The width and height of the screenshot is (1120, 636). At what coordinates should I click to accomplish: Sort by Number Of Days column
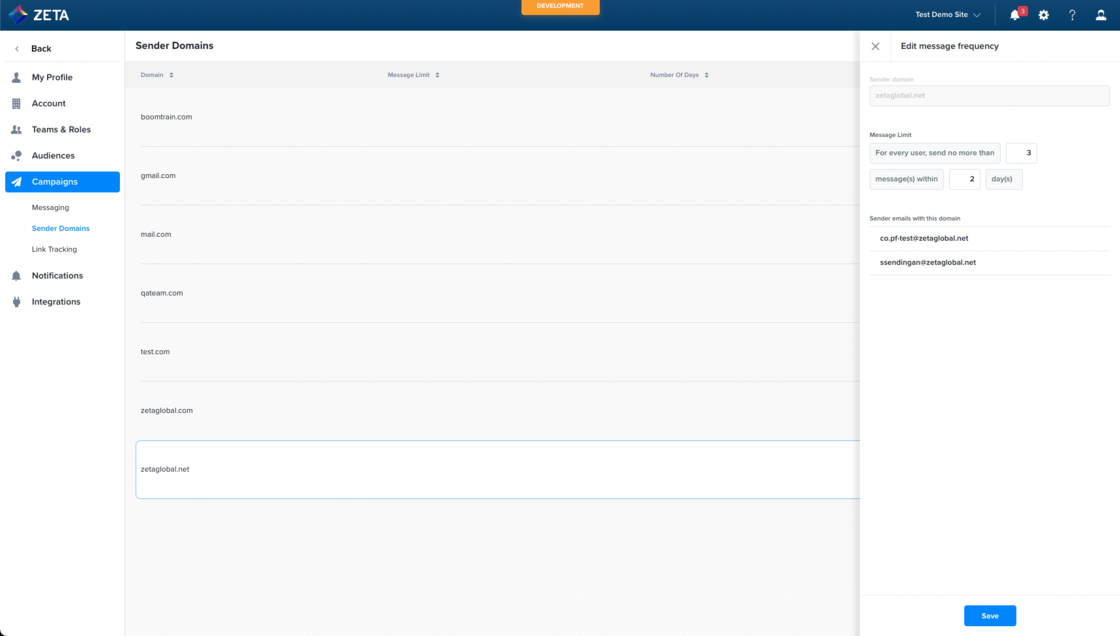click(679, 75)
